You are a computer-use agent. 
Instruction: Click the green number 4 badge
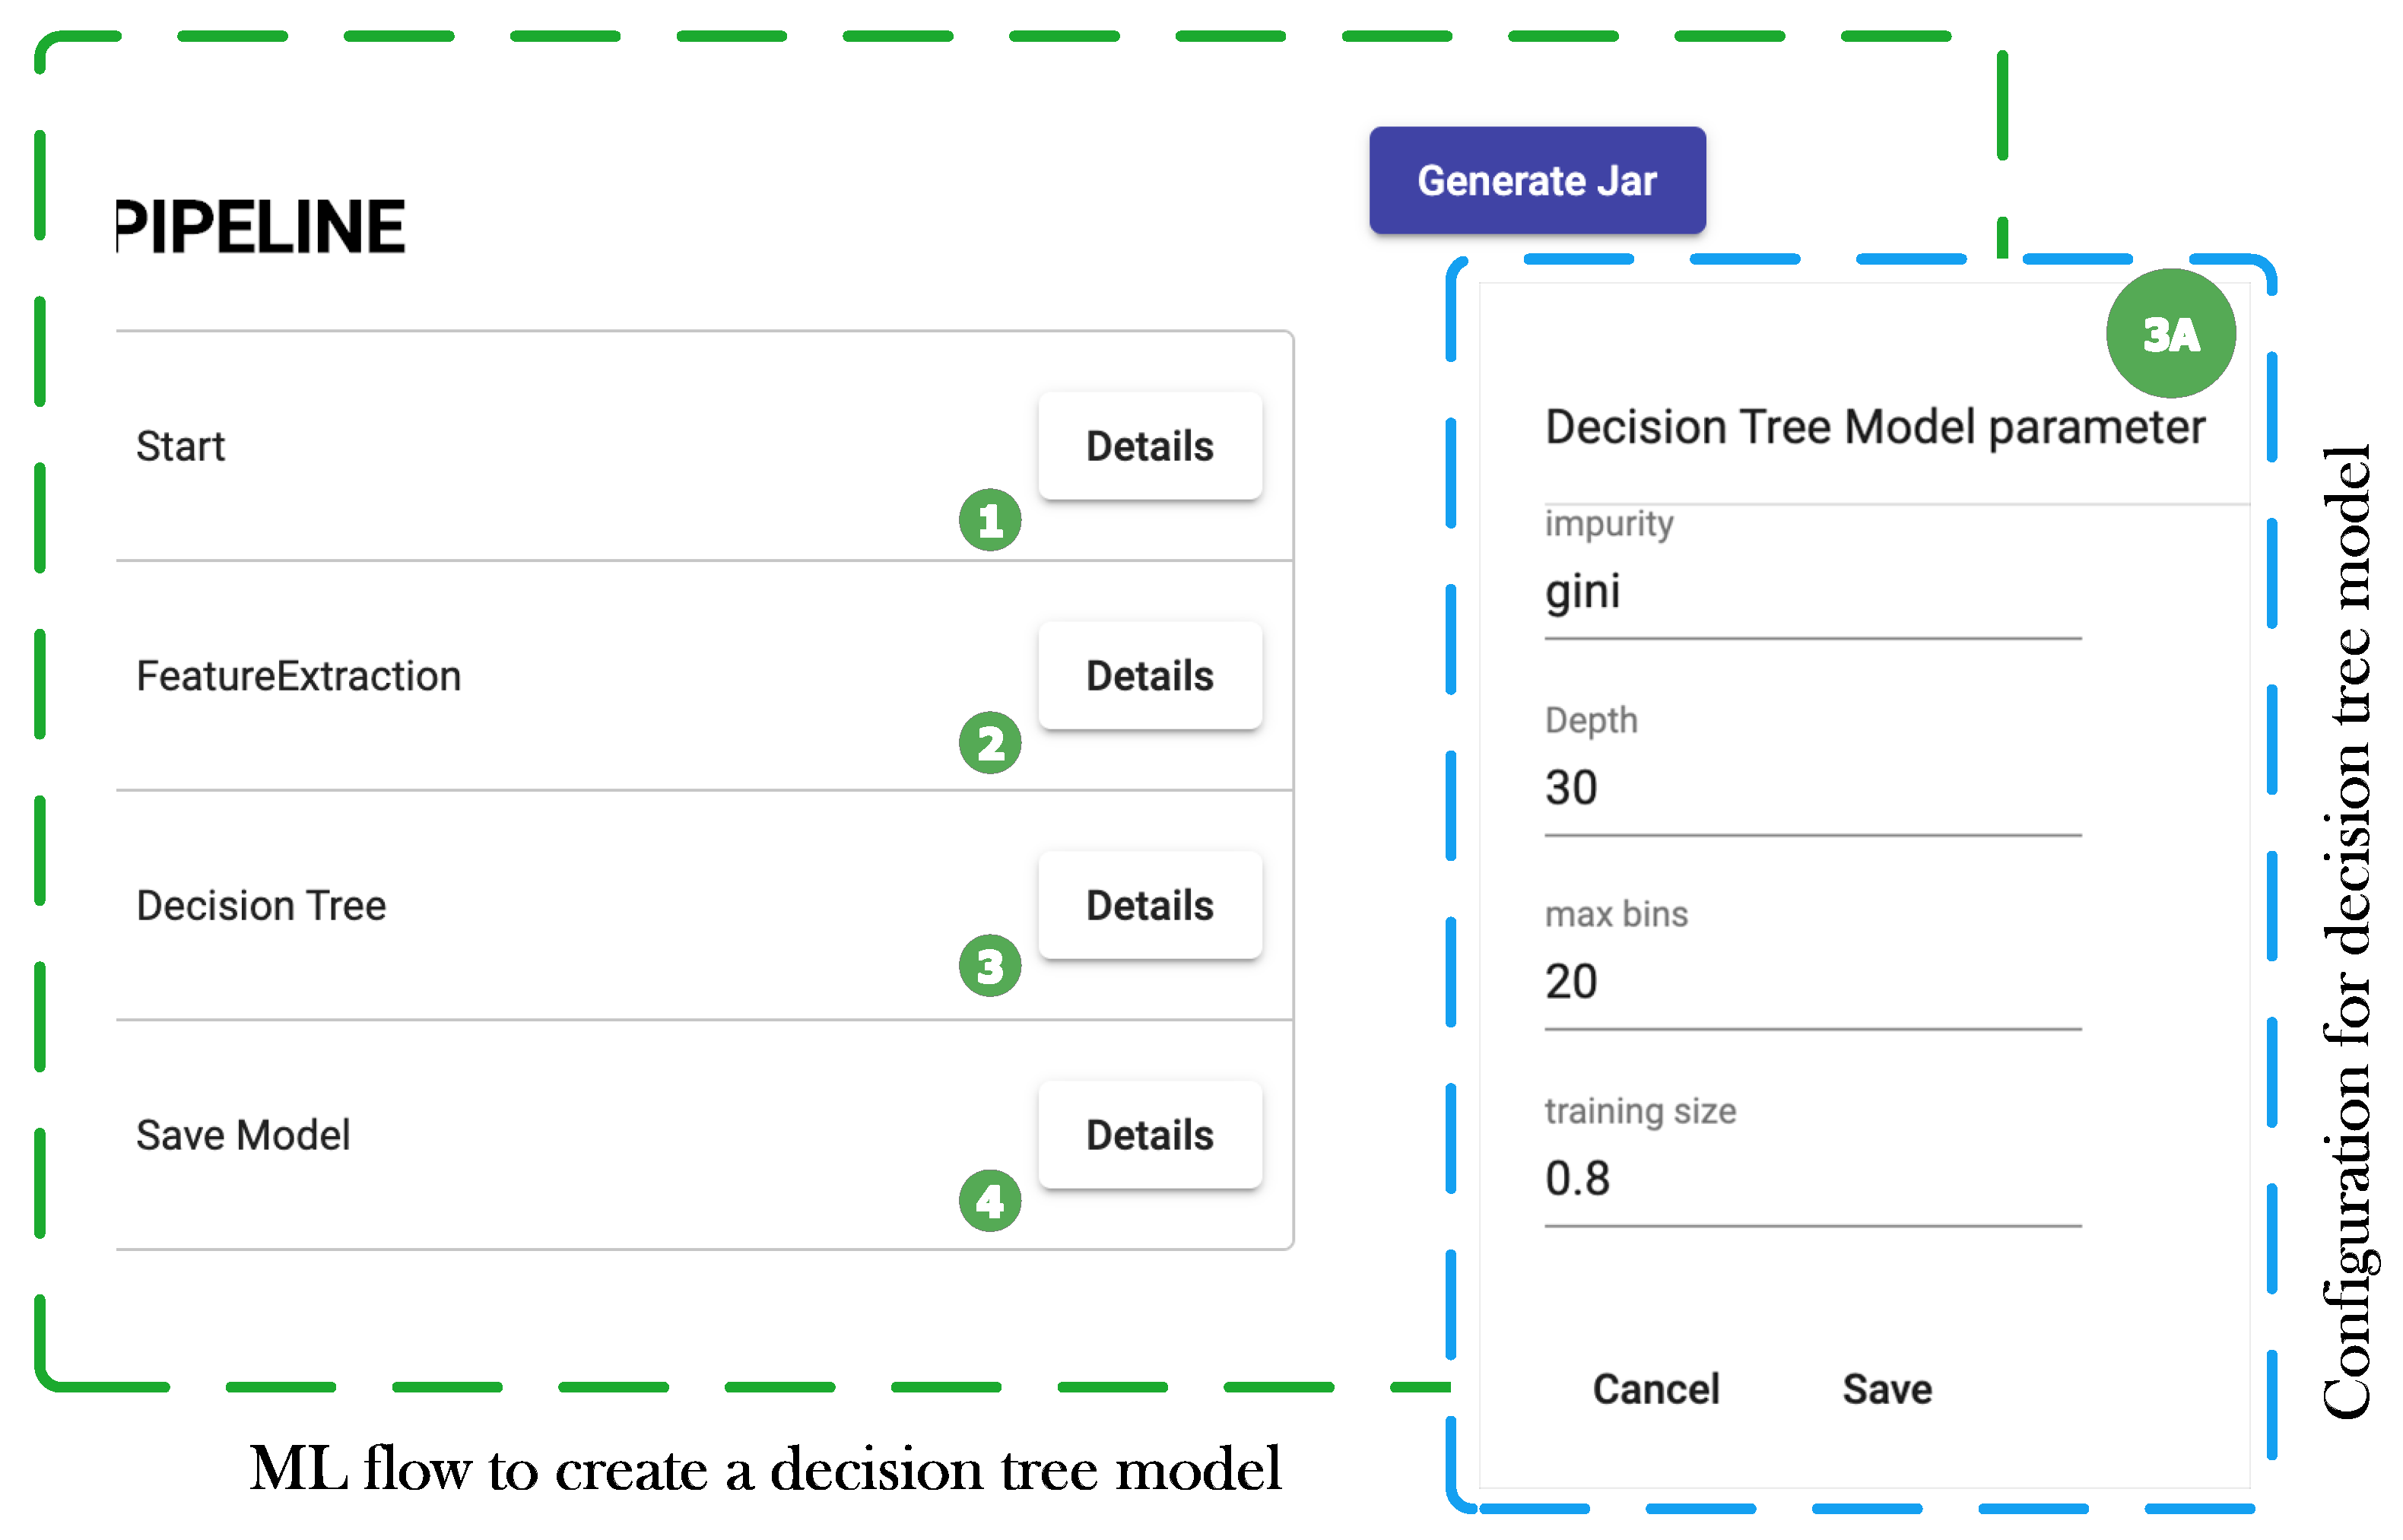click(x=989, y=1200)
